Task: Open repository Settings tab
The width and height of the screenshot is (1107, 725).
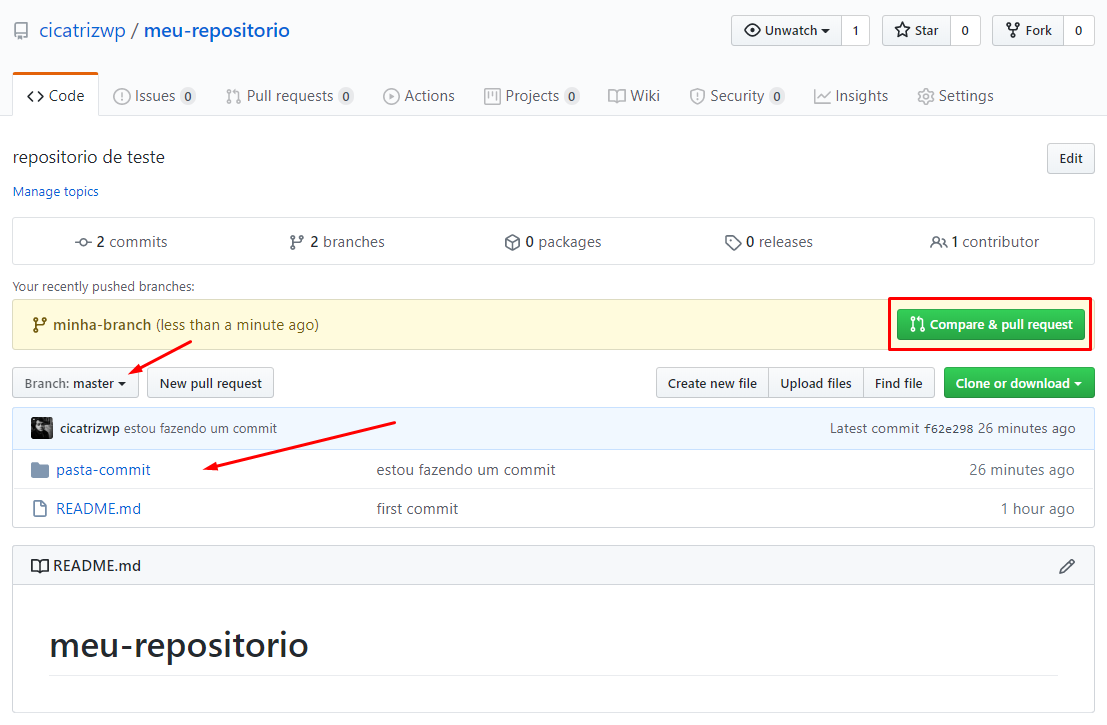Action: 955,96
